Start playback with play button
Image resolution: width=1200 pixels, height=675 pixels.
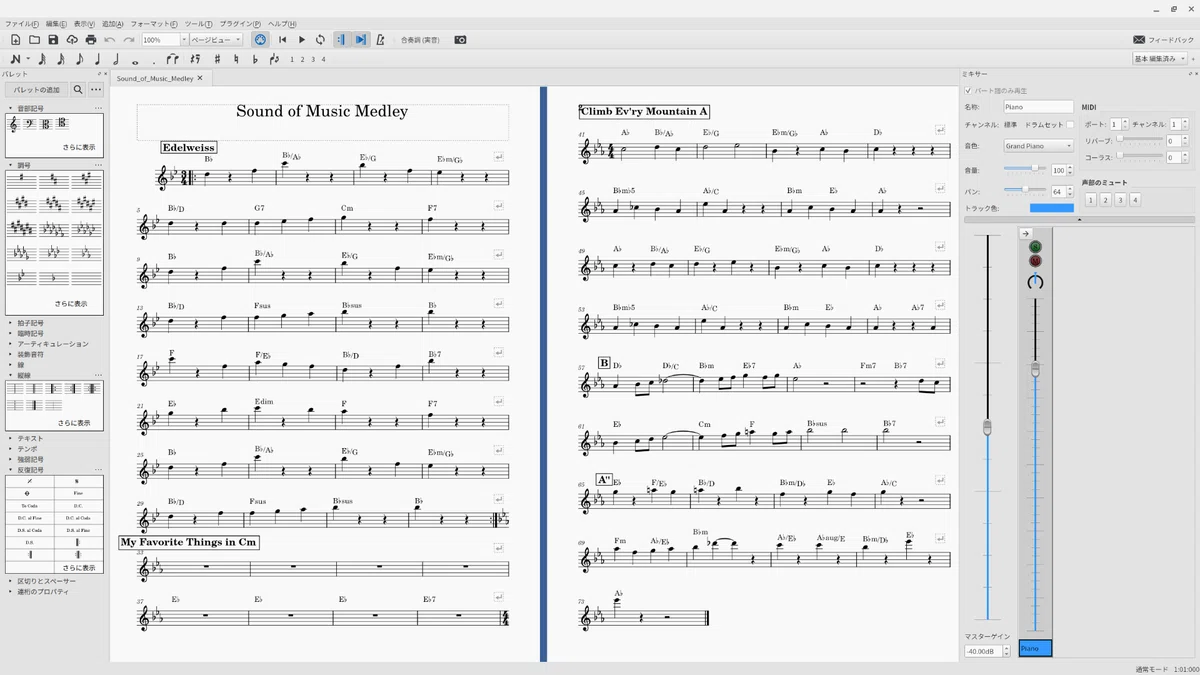pos(302,40)
